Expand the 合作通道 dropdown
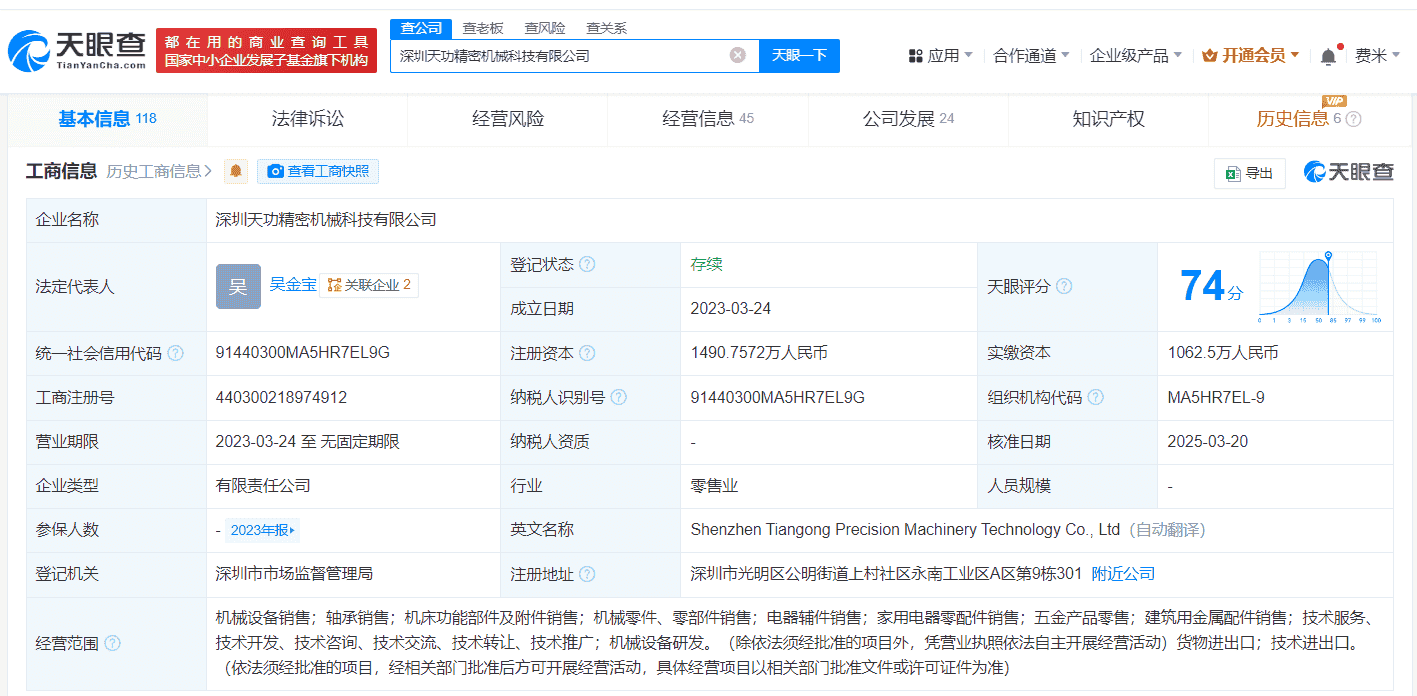This screenshot has width=1417, height=696. 1030,56
